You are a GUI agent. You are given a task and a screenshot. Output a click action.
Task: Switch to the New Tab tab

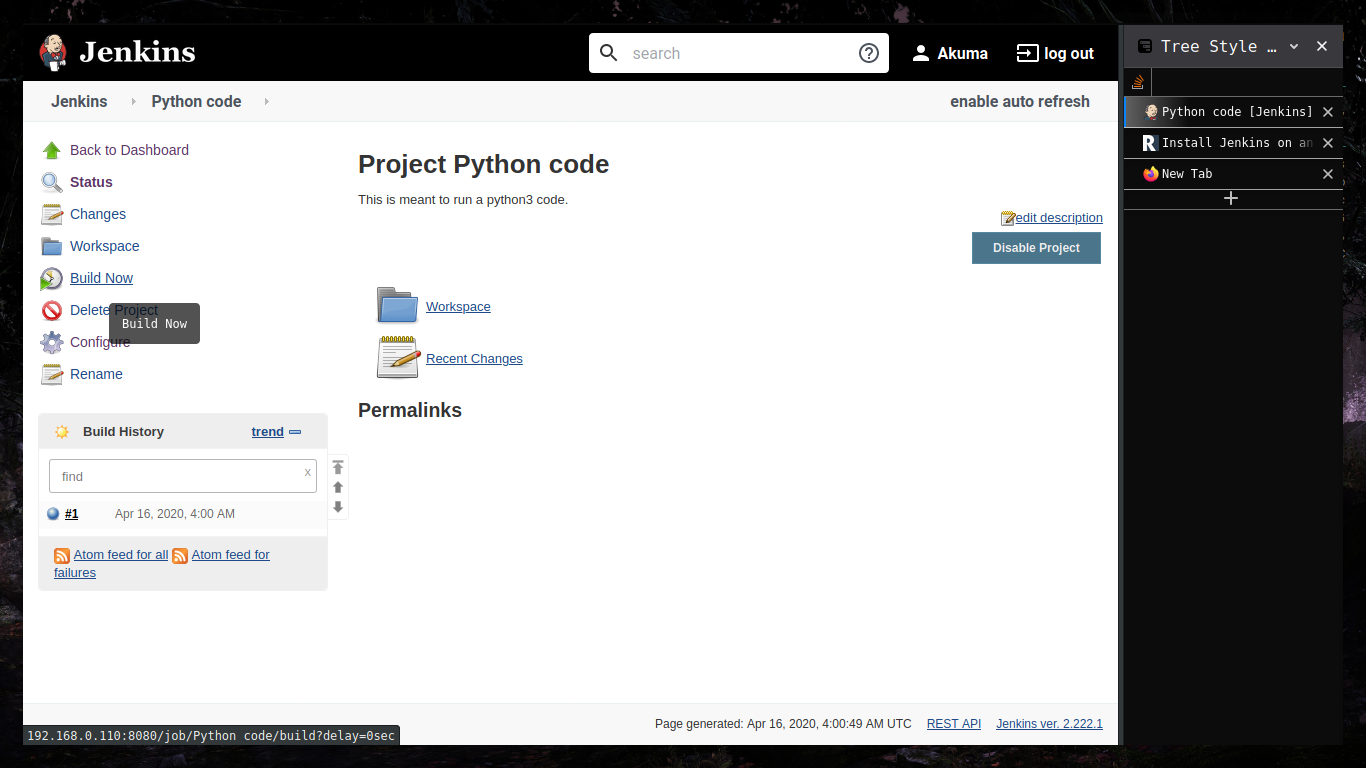tap(1233, 174)
